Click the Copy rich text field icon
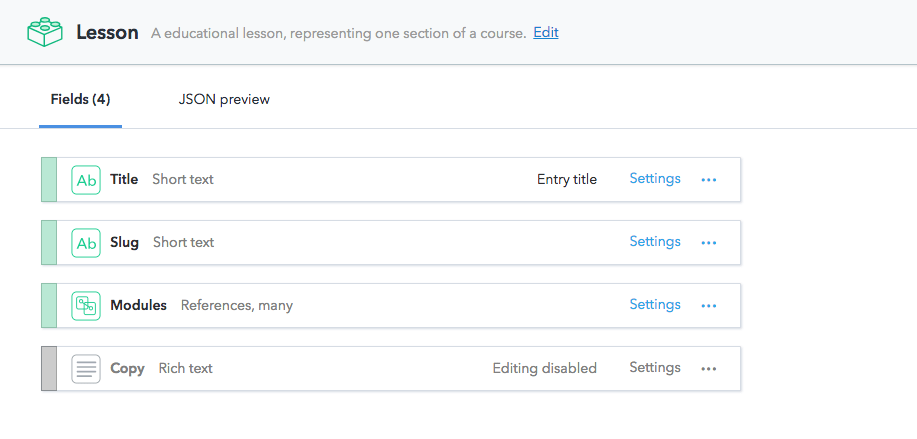The height and width of the screenshot is (439, 917). 86,369
